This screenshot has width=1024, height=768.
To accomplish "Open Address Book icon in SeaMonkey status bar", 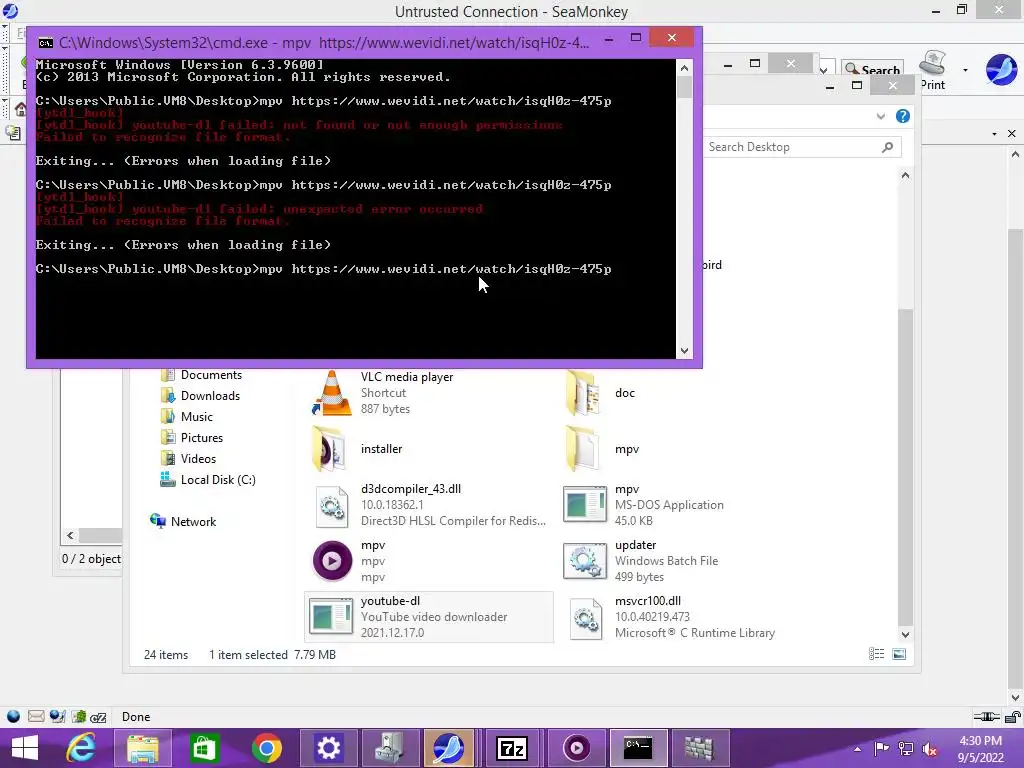I will [79, 716].
